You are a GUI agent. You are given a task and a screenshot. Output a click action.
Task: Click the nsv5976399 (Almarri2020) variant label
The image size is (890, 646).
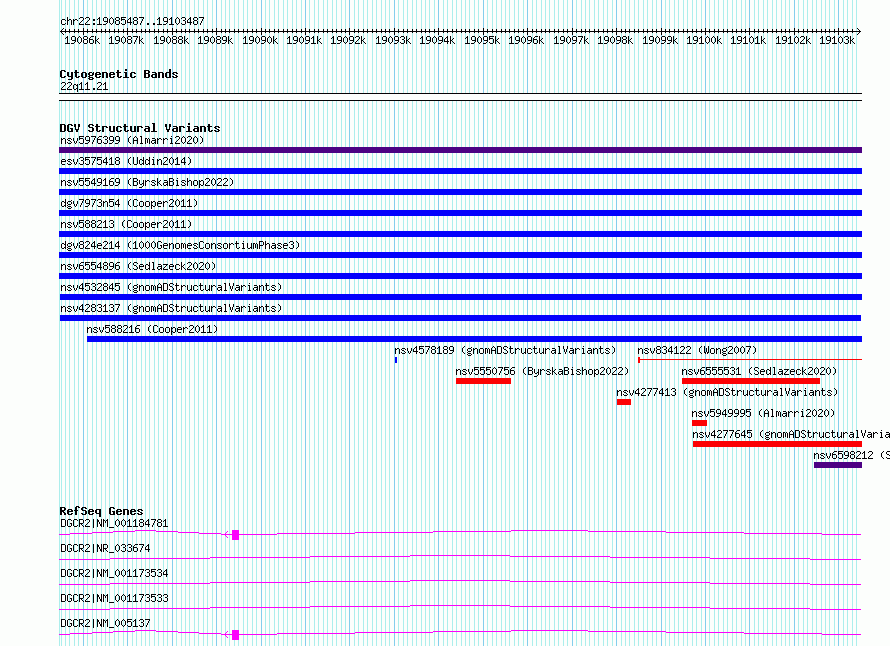point(132,140)
